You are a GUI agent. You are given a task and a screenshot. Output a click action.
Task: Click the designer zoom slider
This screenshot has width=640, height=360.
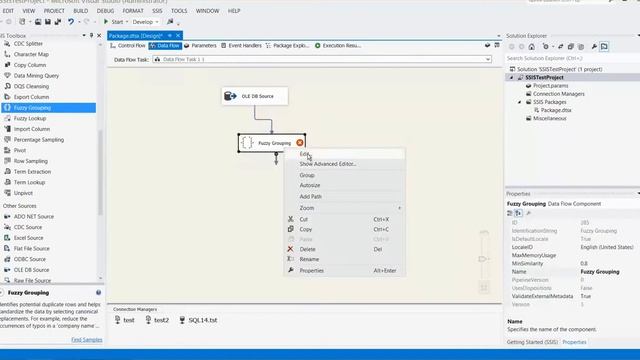pos(484,258)
